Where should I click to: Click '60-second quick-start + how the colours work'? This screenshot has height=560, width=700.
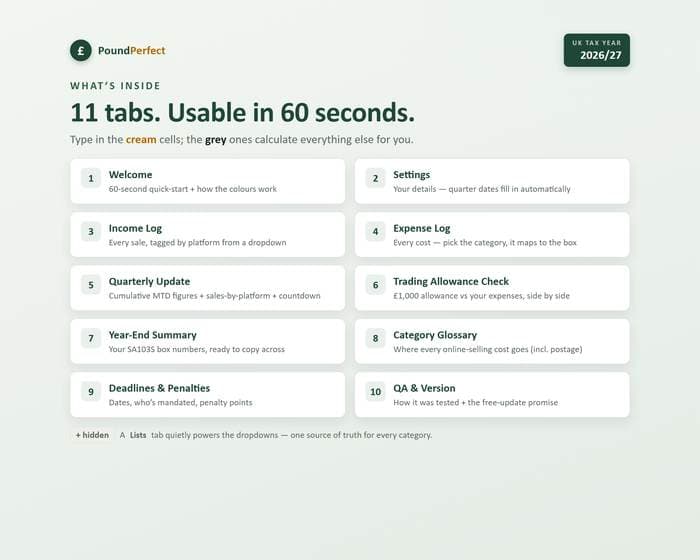point(193,189)
